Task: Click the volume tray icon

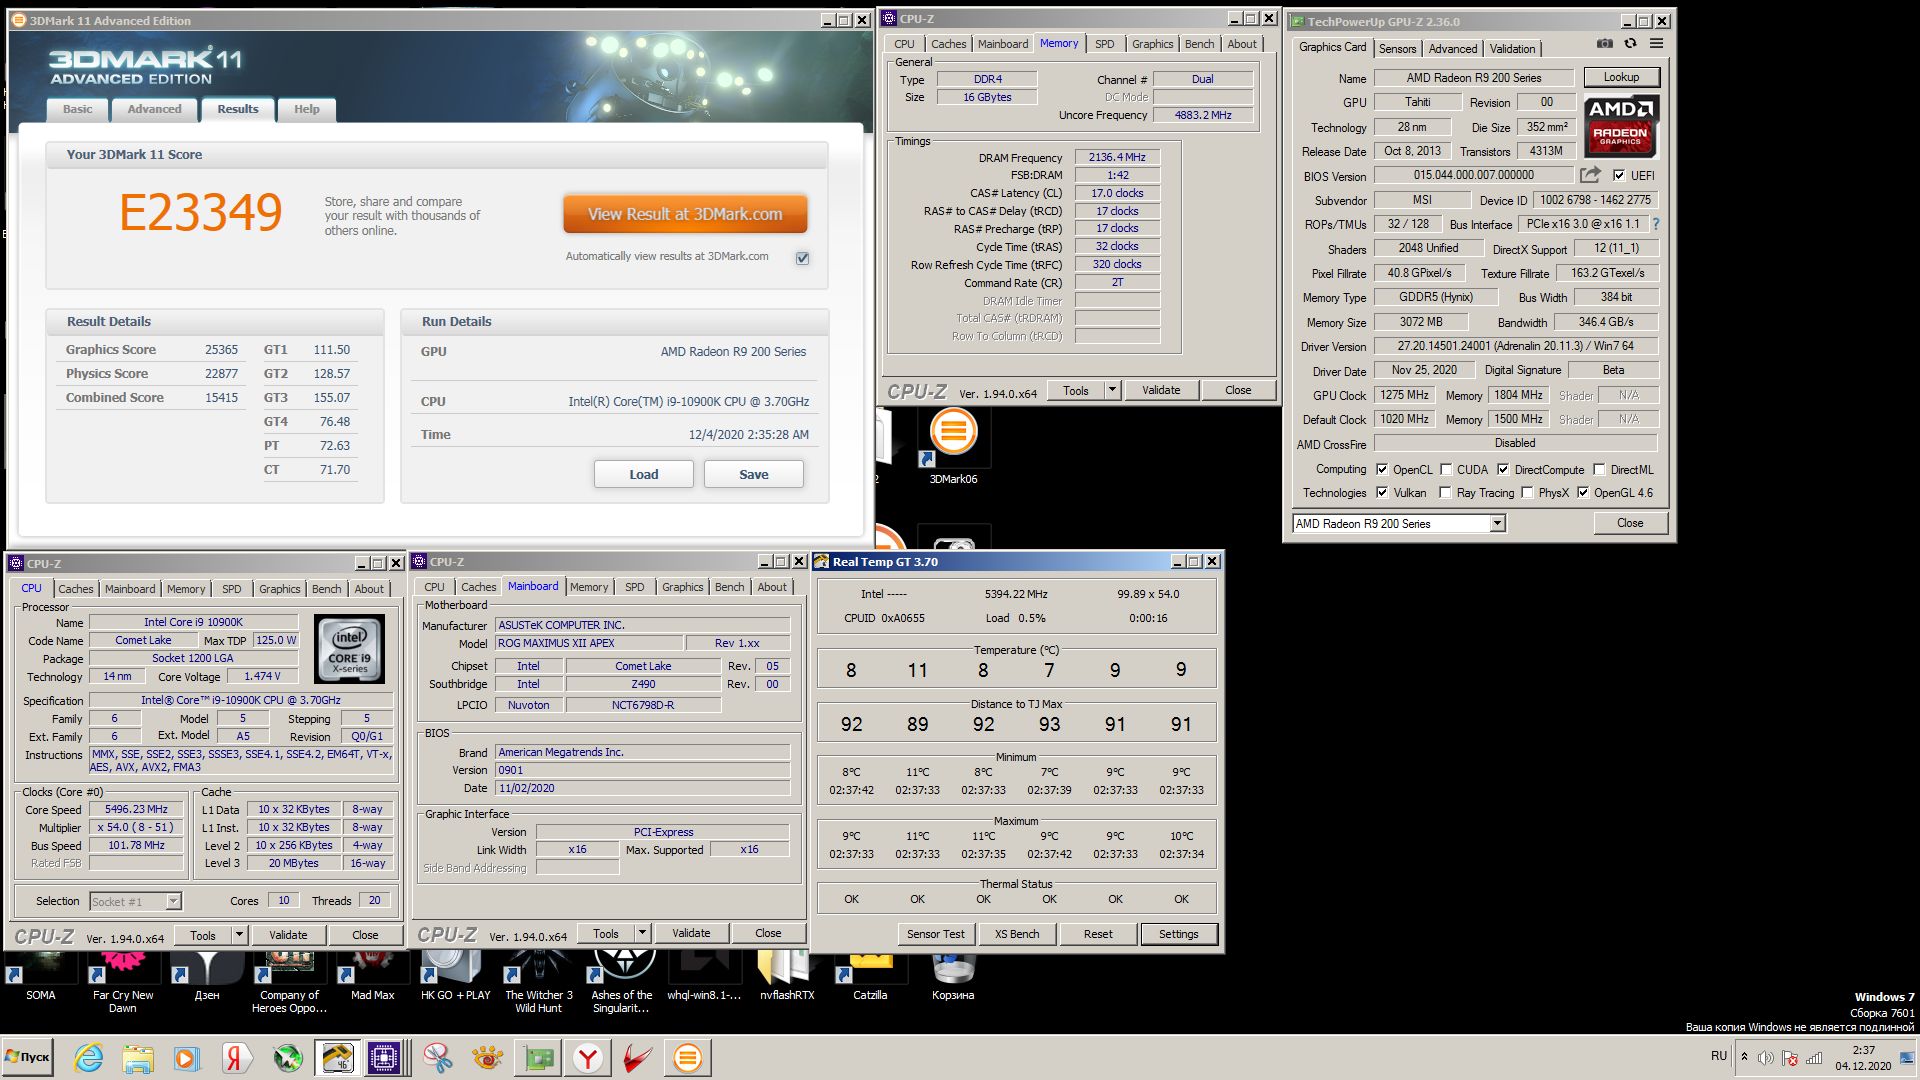Action: pyautogui.click(x=1765, y=1058)
